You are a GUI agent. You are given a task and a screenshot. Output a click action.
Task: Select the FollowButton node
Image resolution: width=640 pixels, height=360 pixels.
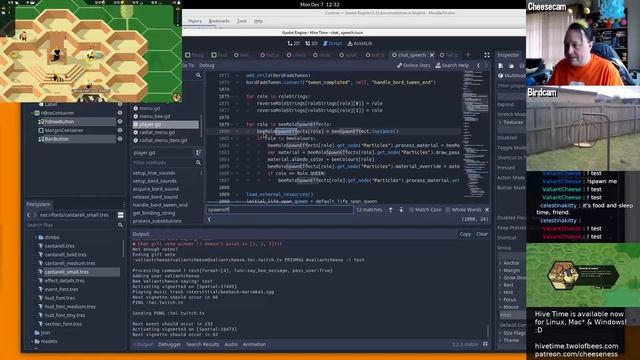[59, 122]
